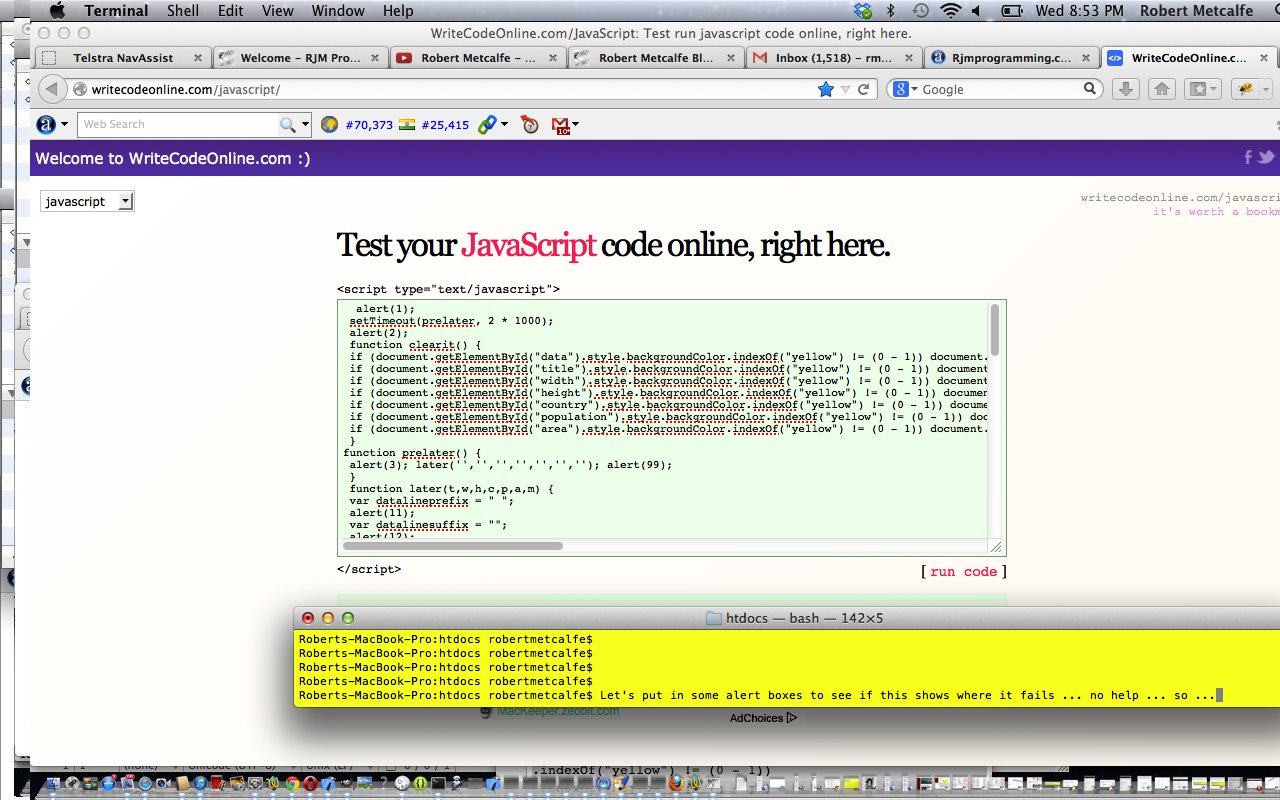Open the View menu
1280x800 pixels.
(278, 11)
